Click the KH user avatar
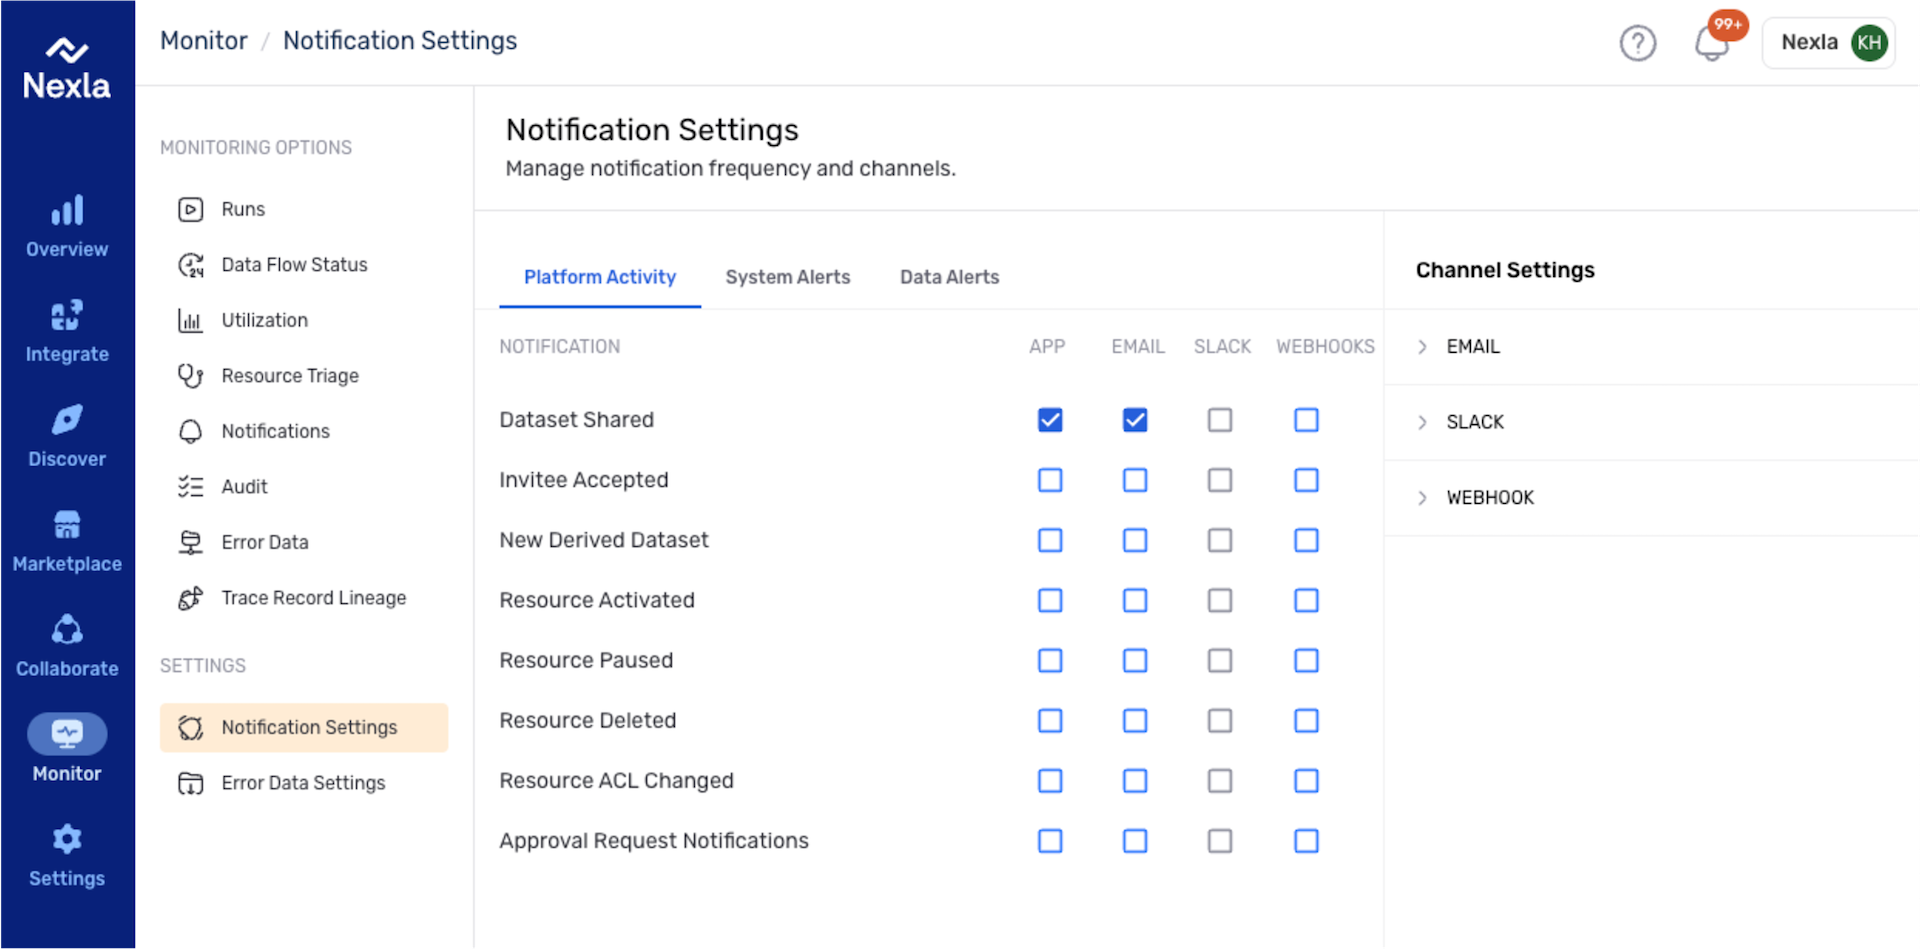This screenshot has width=1920, height=949. (1868, 43)
